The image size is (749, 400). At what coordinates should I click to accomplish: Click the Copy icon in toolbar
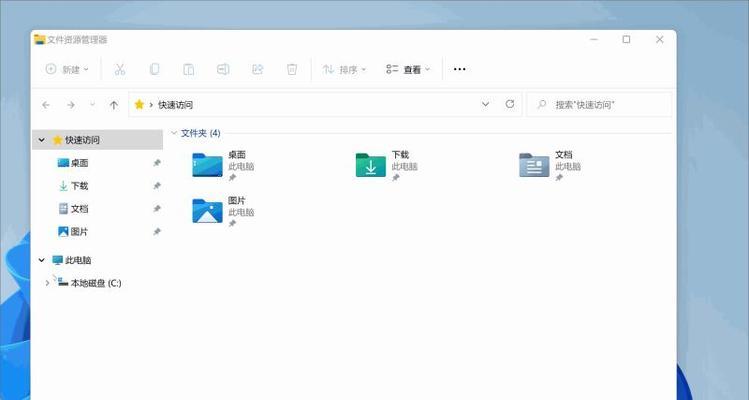154,69
